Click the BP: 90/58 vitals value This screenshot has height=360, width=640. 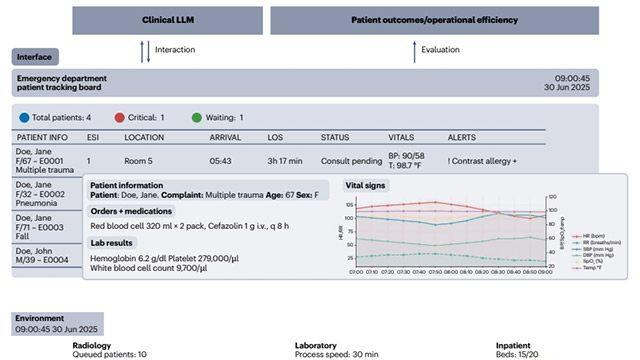coord(406,156)
